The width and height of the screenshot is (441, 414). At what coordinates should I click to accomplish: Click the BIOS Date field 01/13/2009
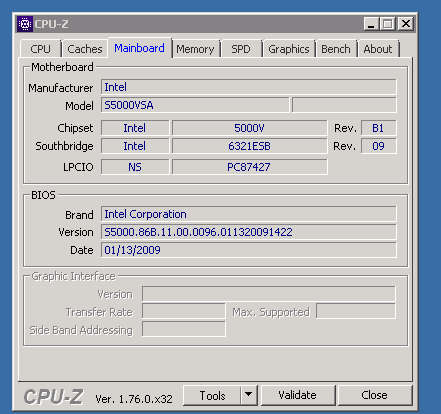pyautogui.click(x=249, y=250)
